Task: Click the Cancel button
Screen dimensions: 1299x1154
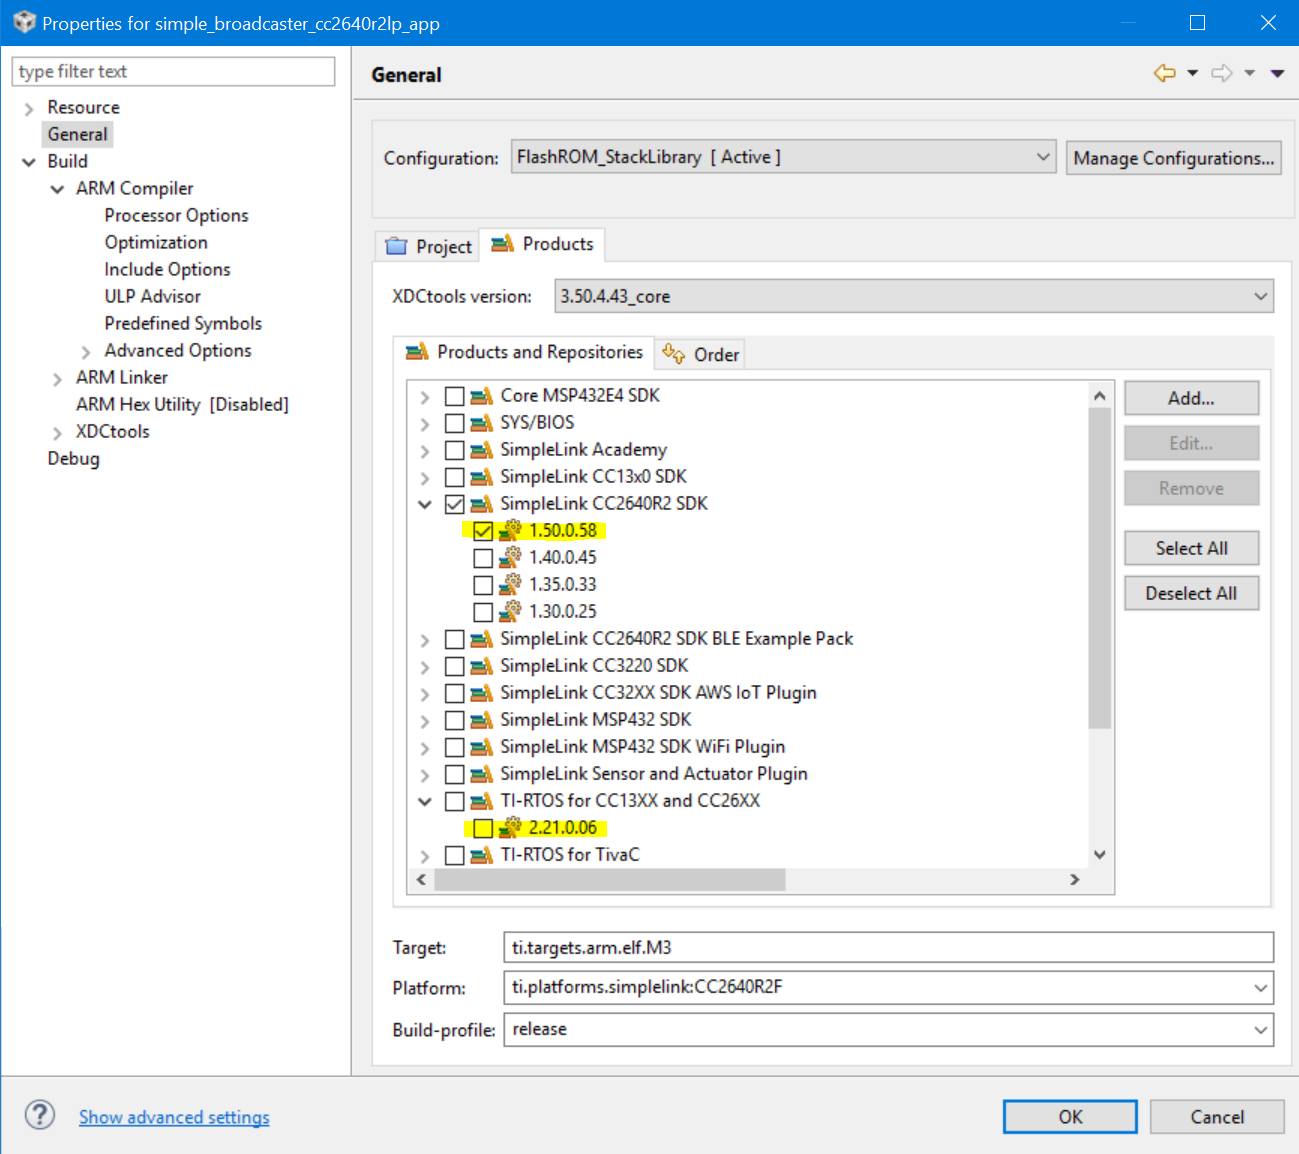Action: click(x=1217, y=1117)
